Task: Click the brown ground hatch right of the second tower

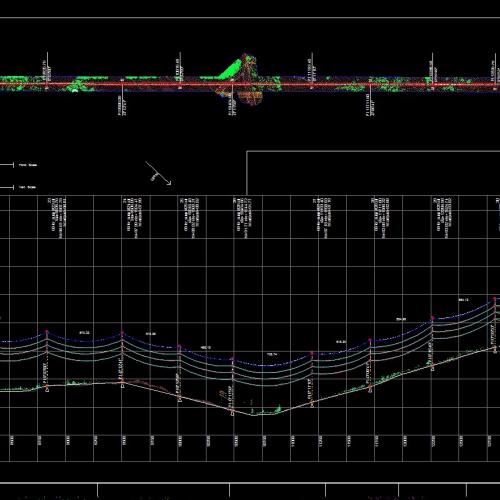Action: coord(147,384)
